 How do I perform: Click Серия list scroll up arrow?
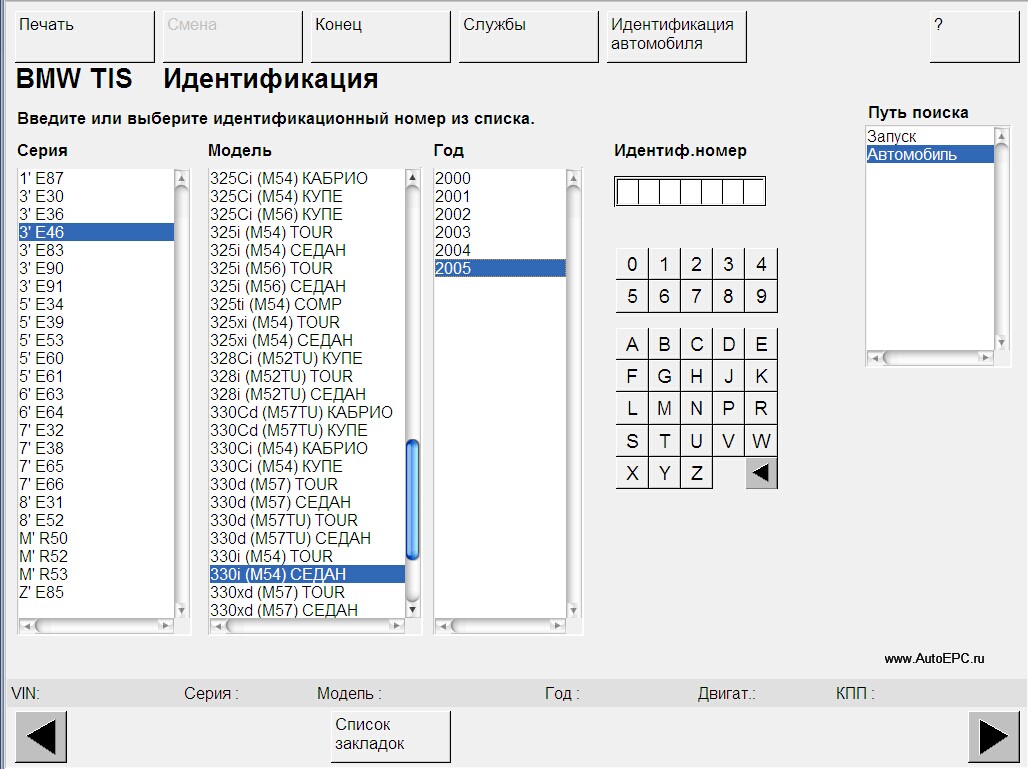click(182, 178)
